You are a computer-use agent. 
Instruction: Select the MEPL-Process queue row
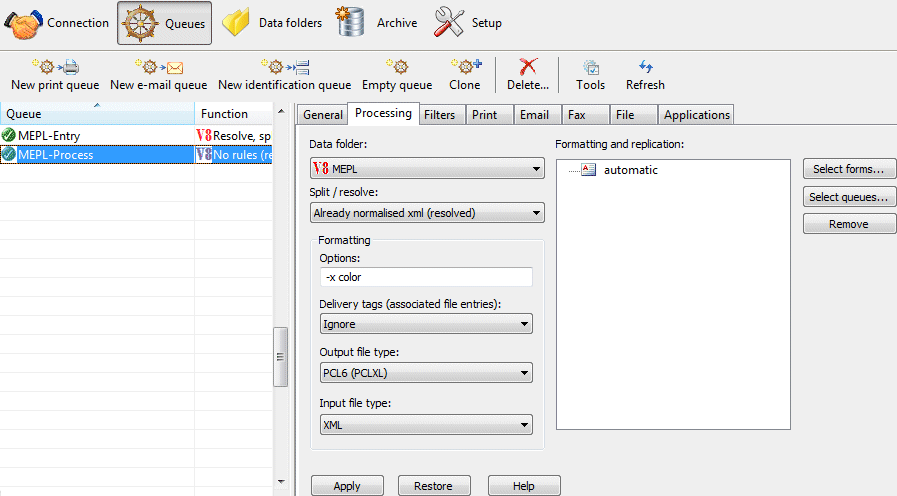136,154
